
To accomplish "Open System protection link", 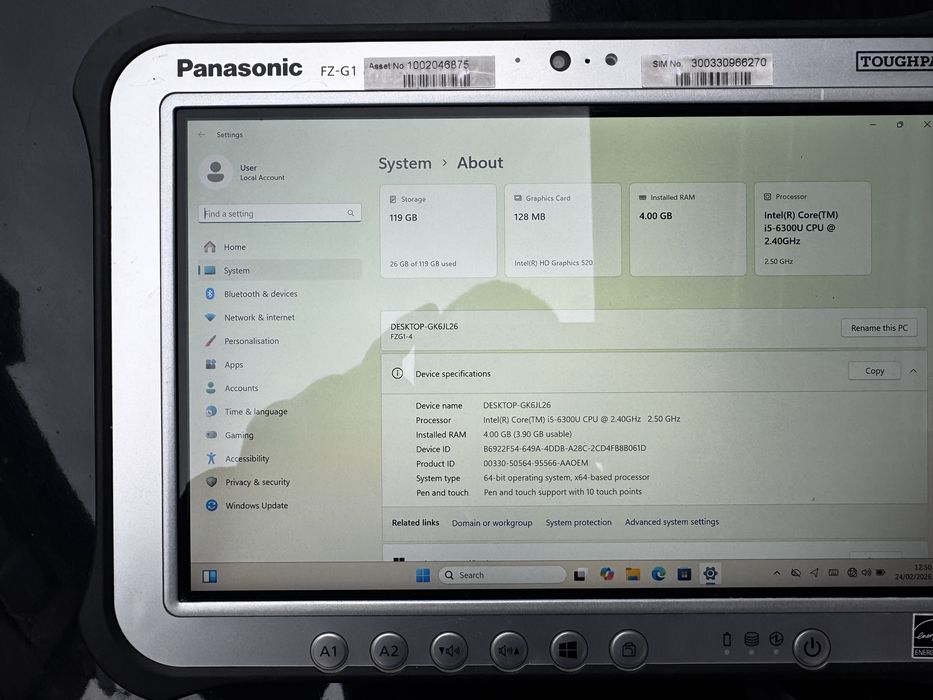I will (x=578, y=522).
